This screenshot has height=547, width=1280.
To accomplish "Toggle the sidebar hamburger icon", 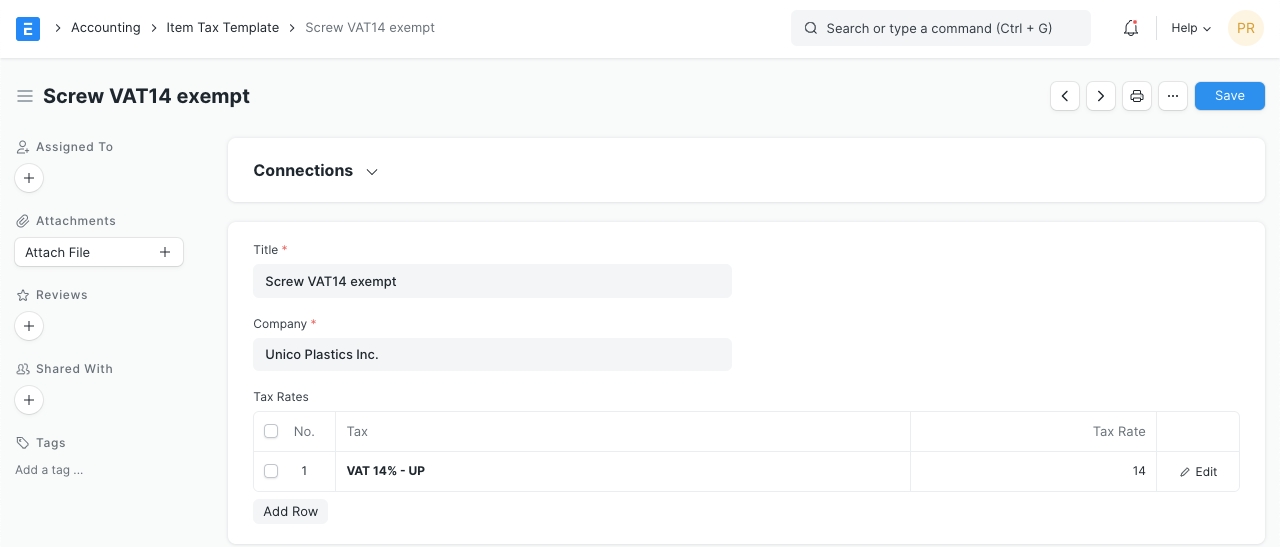I will tap(25, 96).
